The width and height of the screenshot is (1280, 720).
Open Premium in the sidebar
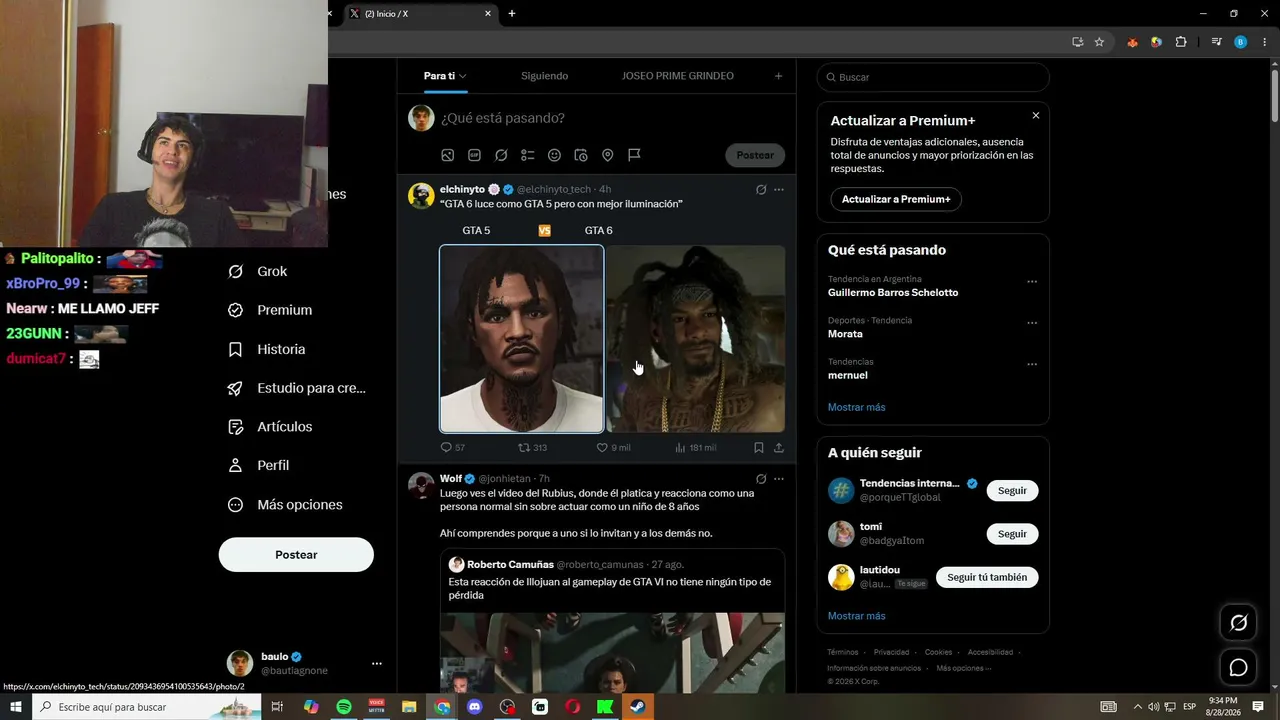pyautogui.click(x=270, y=310)
